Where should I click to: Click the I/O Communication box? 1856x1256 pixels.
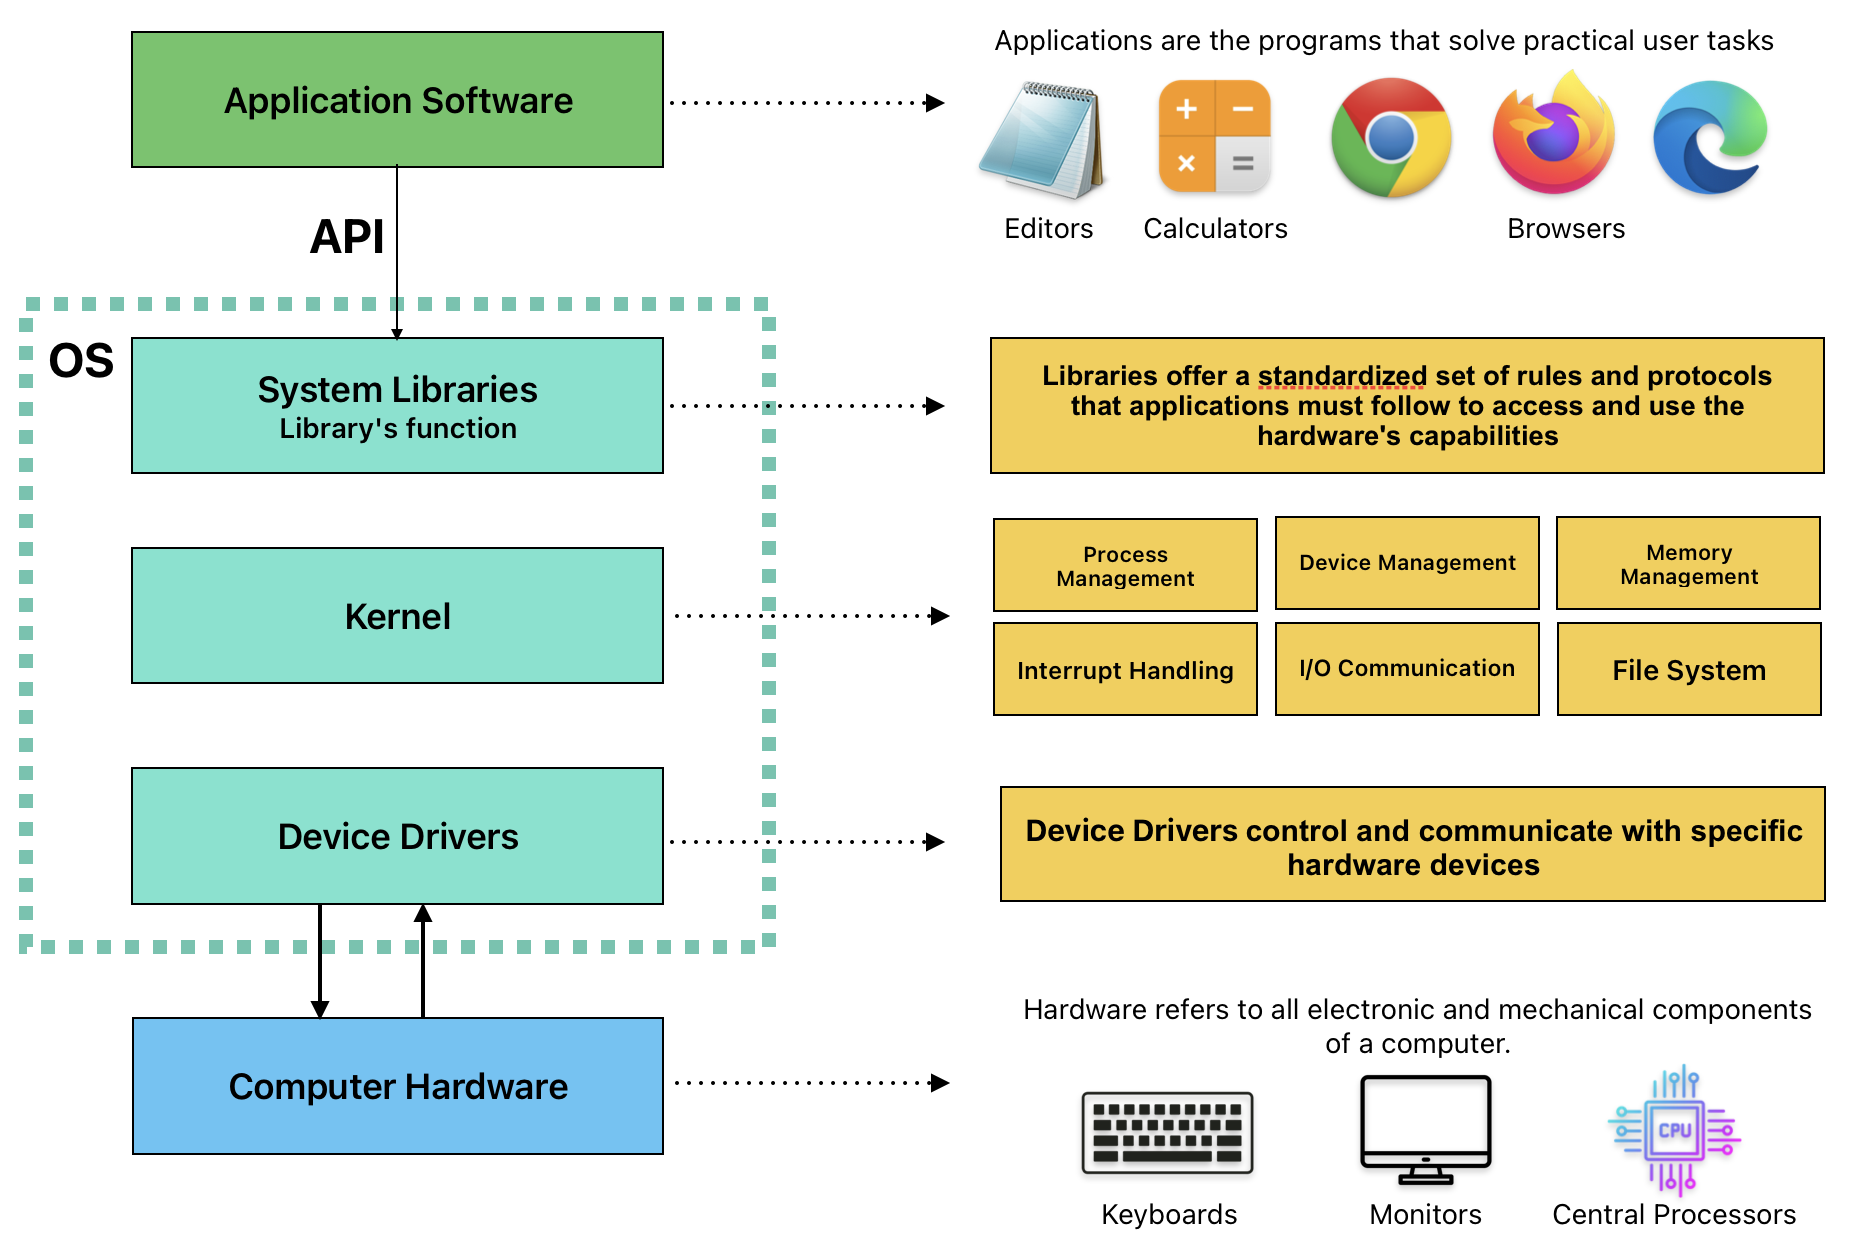pyautogui.click(x=1406, y=668)
